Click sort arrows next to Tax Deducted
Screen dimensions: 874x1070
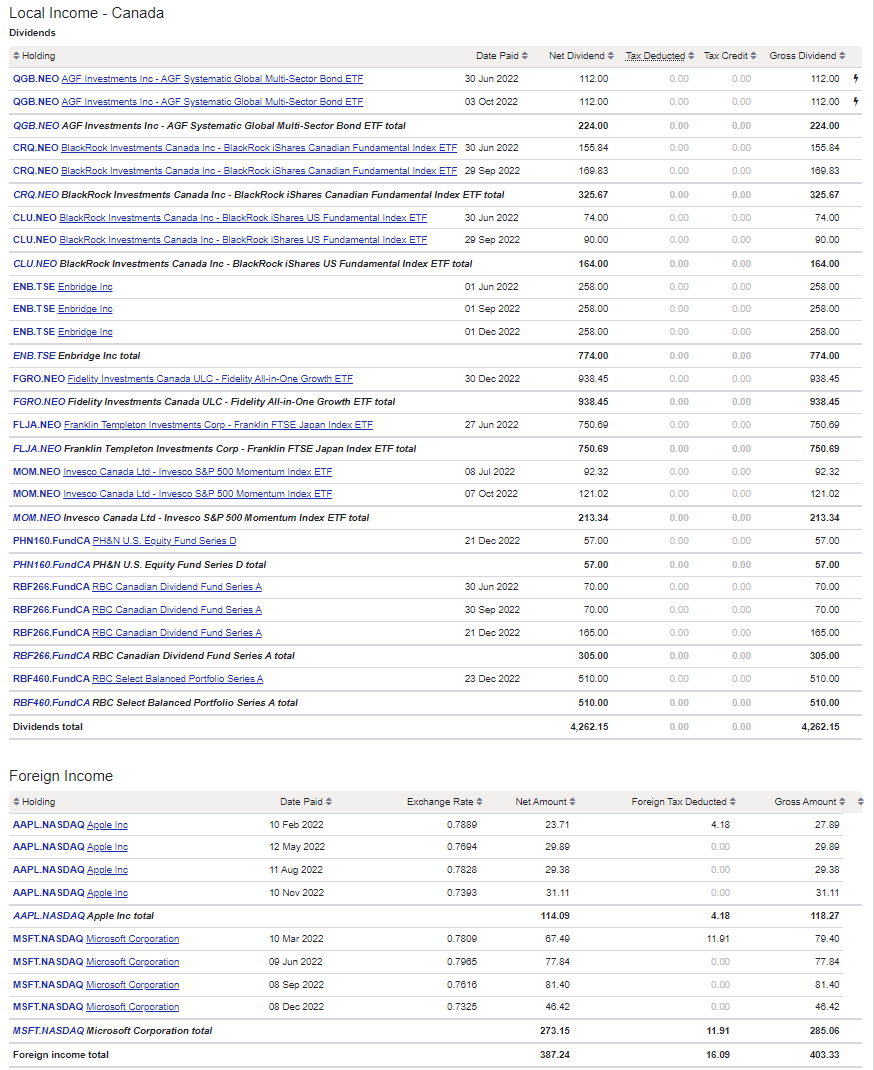coord(691,56)
